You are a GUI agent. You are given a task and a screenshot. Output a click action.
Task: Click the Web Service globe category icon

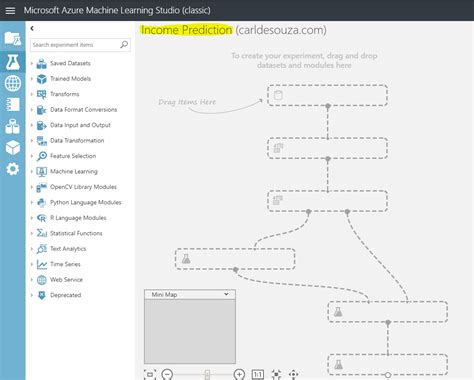41,280
